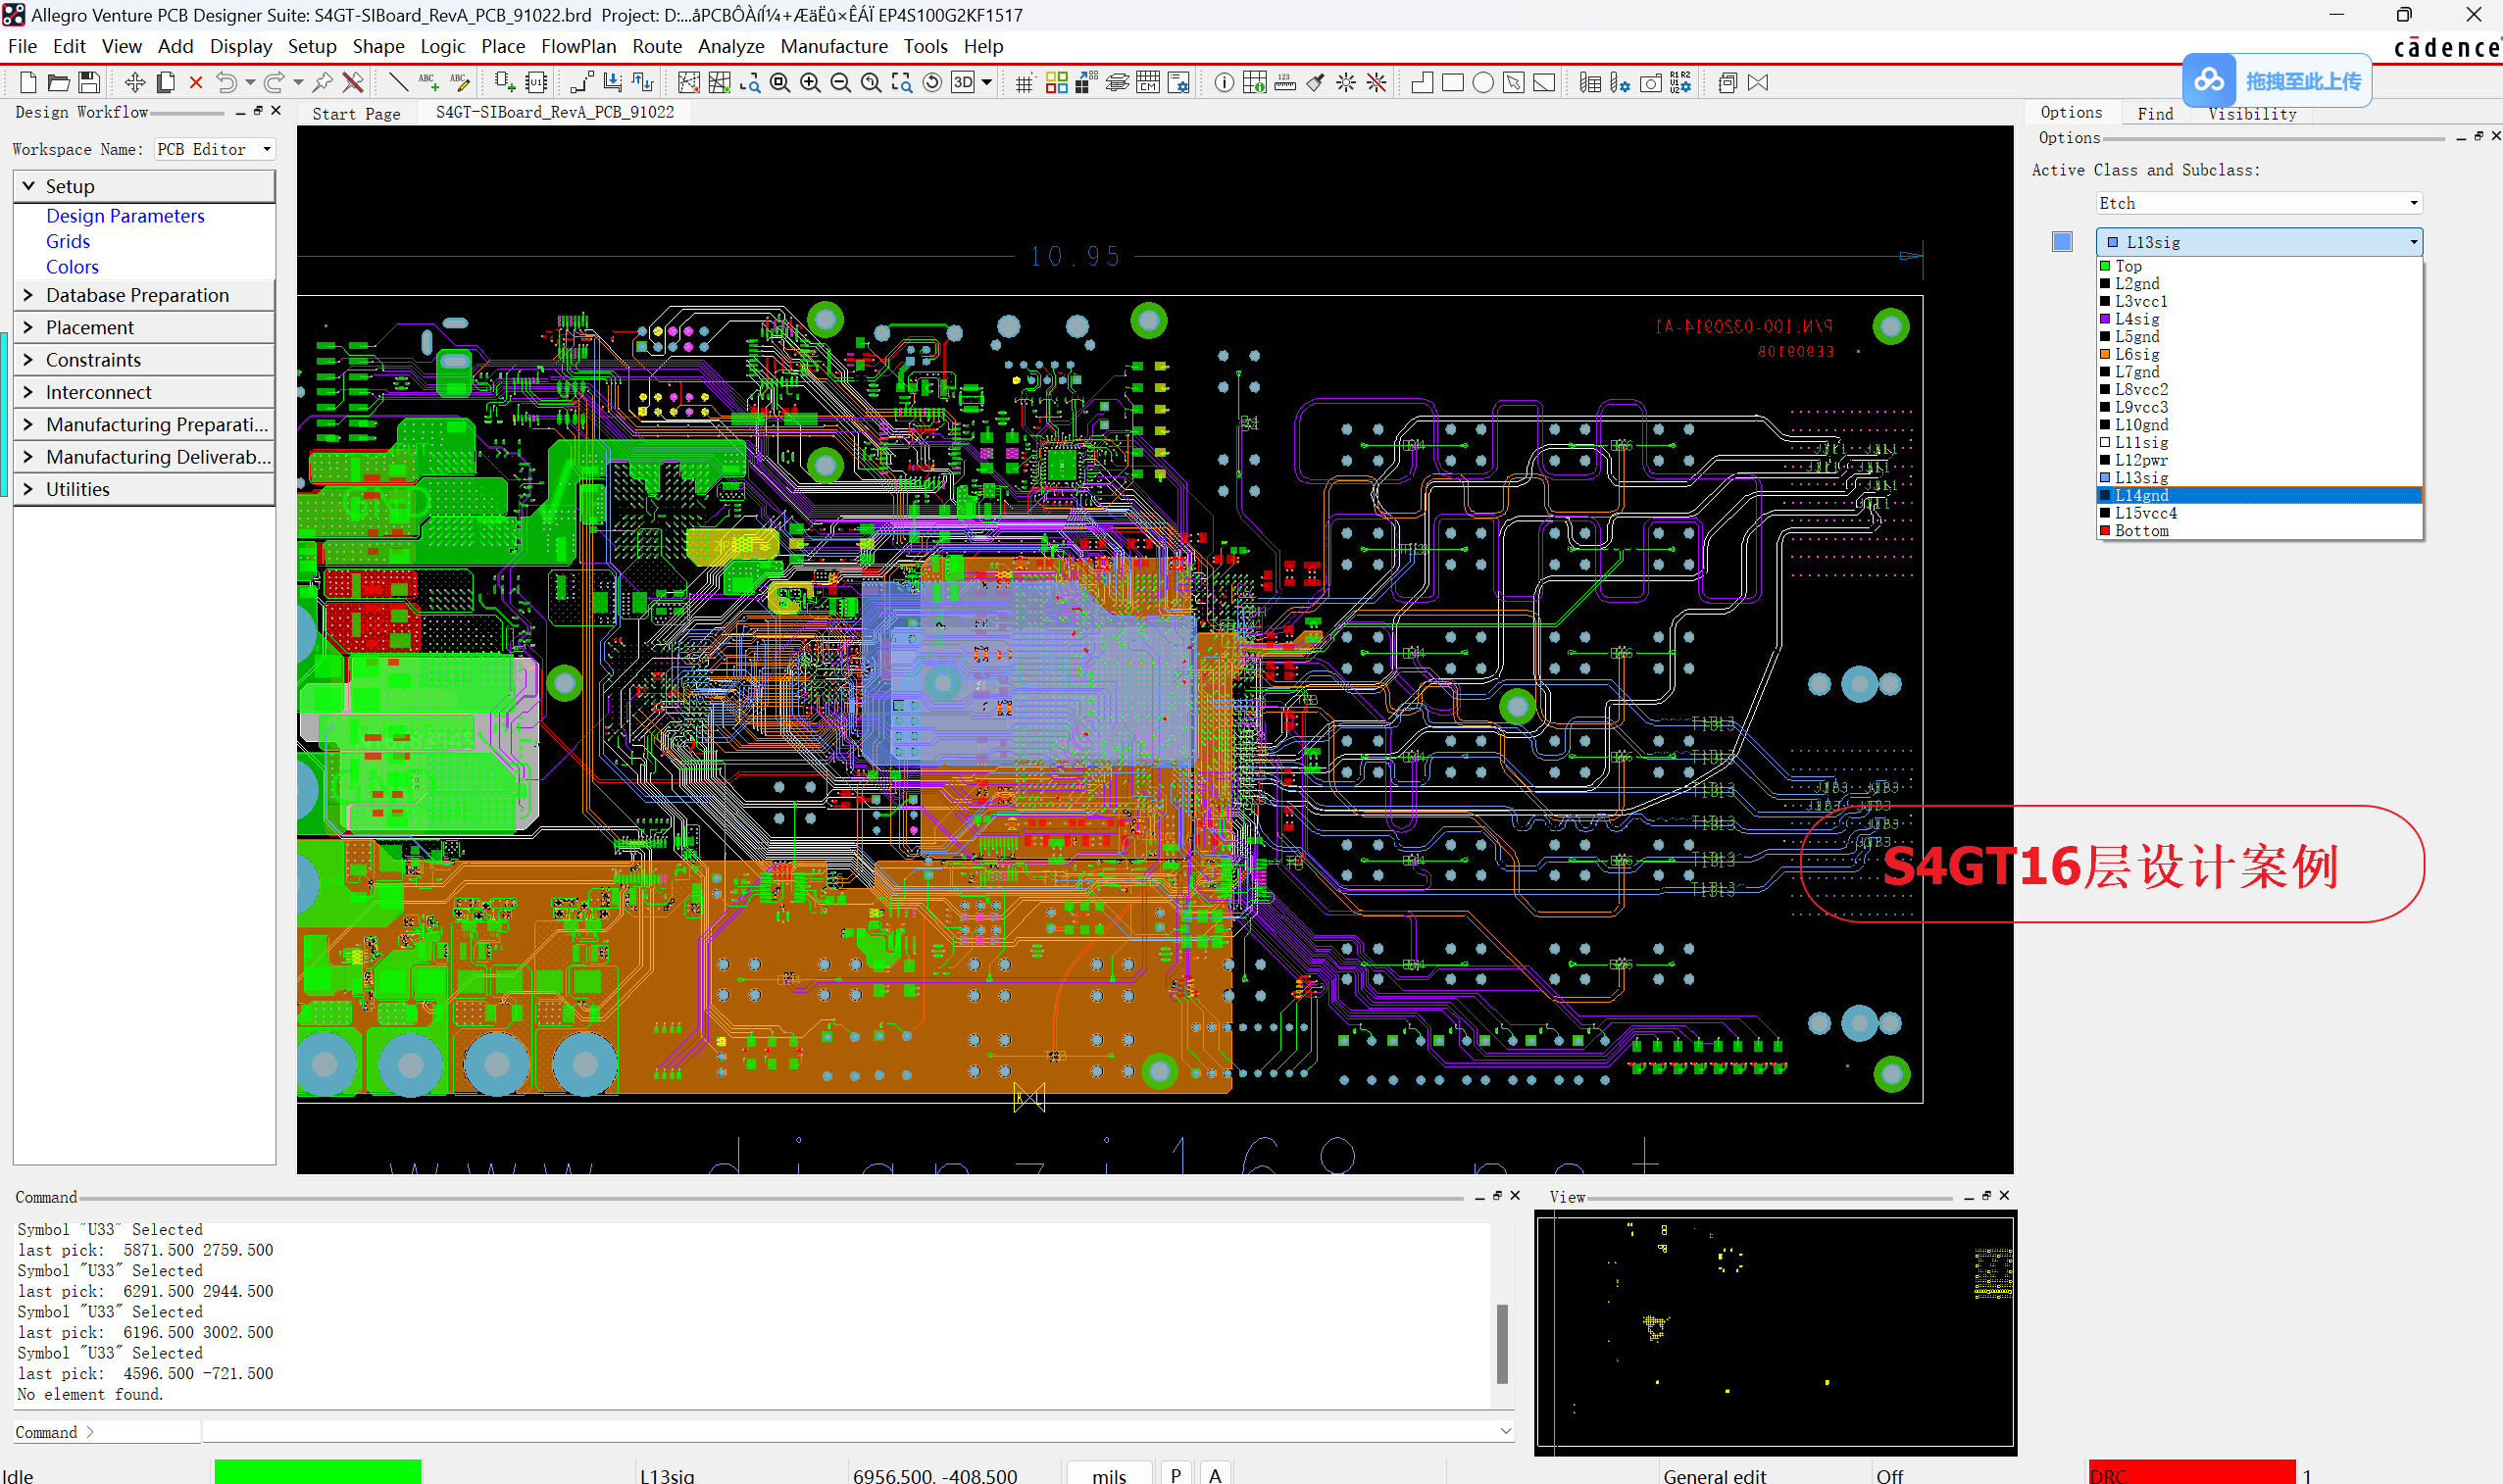The width and height of the screenshot is (2503, 1484).
Task: Collapse the L13sig subclass dropdown
Action: tap(2259, 242)
